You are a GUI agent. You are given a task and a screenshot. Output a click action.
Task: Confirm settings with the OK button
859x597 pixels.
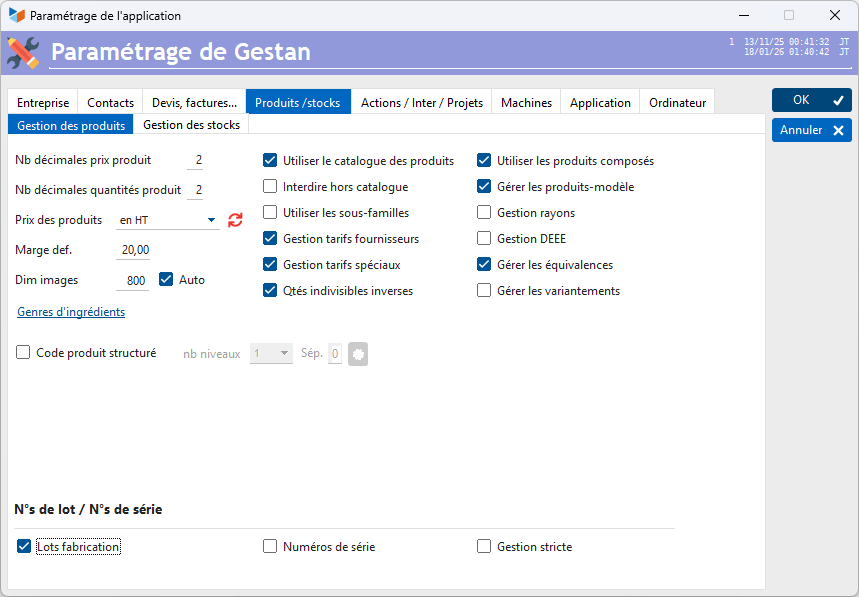click(x=811, y=100)
